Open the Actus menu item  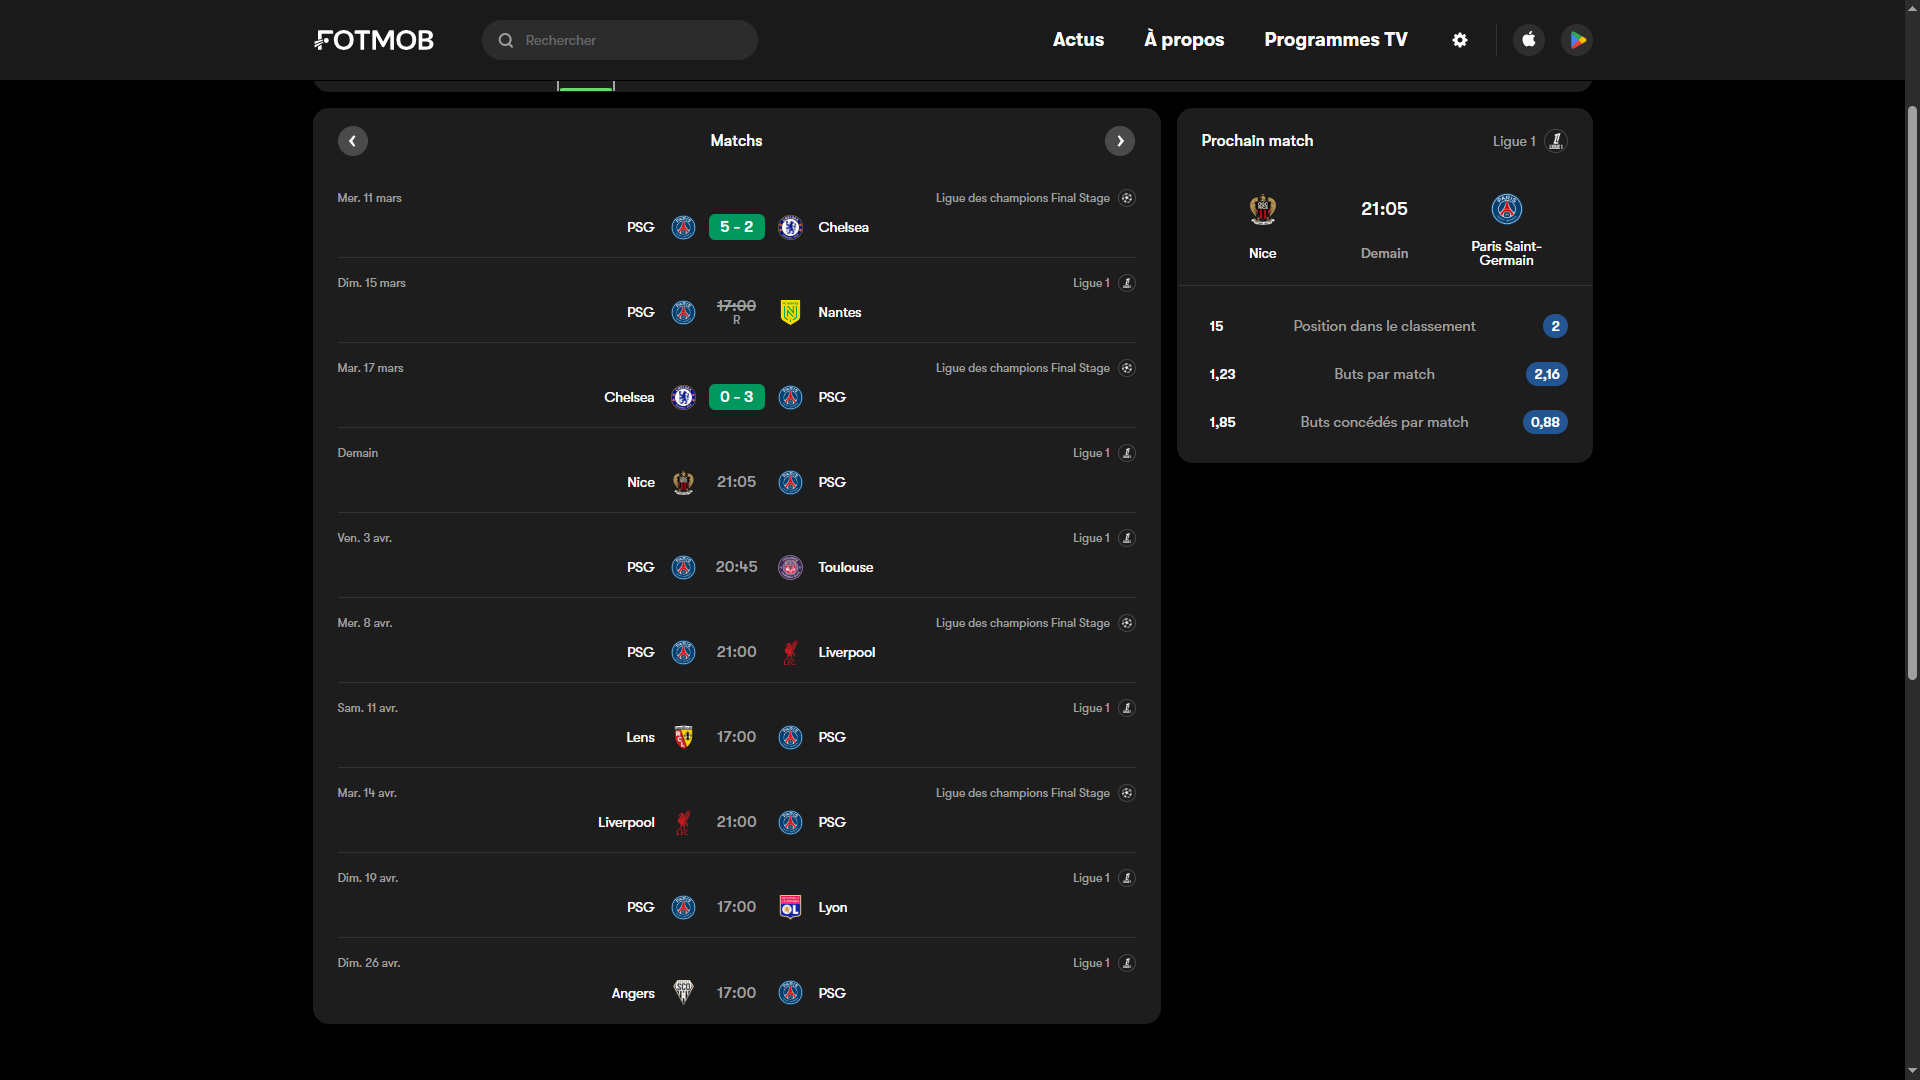(1078, 40)
